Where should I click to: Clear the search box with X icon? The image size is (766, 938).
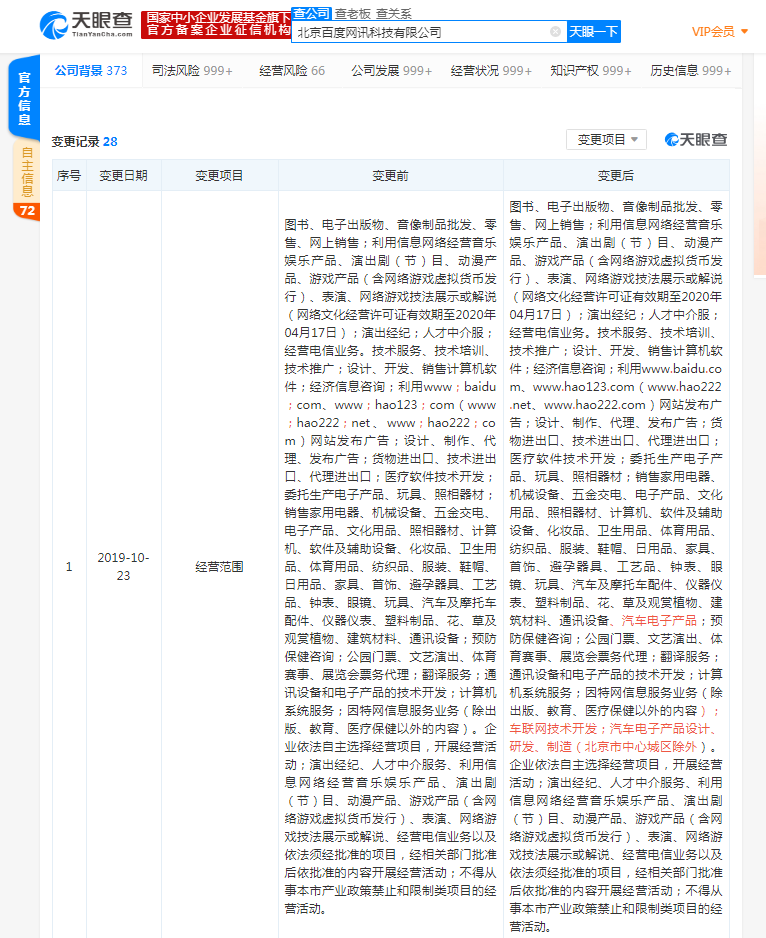pos(555,32)
